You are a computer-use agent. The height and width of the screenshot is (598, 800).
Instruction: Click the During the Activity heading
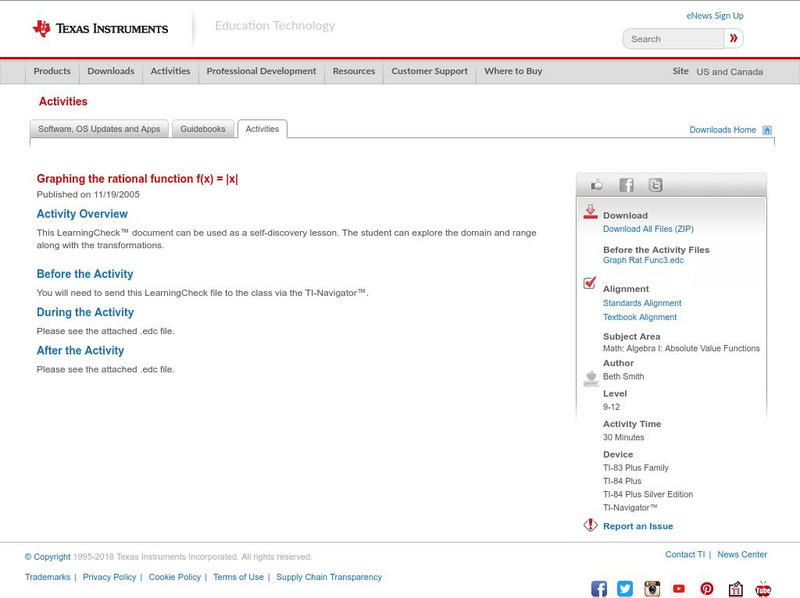[x=85, y=312]
